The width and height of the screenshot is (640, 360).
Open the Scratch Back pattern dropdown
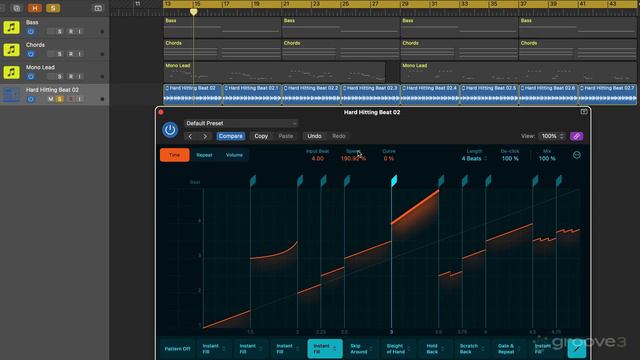(472, 349)
